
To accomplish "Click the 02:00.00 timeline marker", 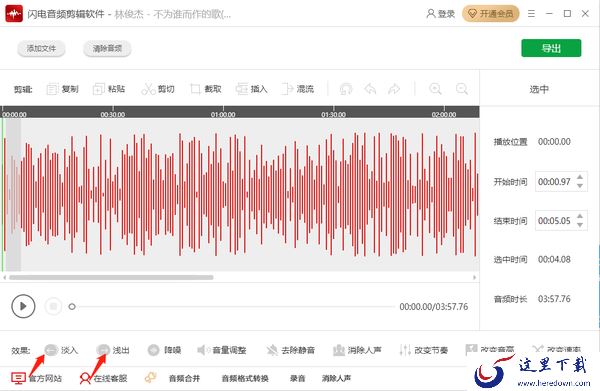I will [444, 114].
